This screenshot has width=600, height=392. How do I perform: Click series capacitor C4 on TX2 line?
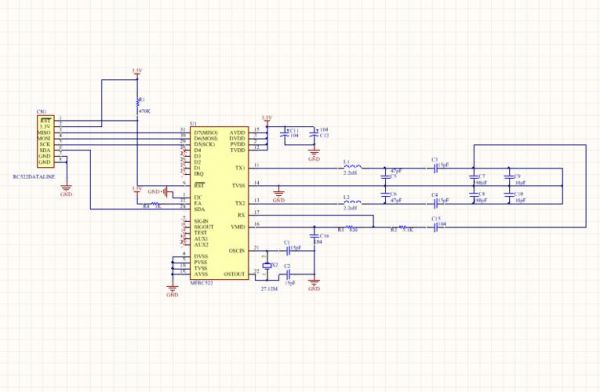coord(435,204)
